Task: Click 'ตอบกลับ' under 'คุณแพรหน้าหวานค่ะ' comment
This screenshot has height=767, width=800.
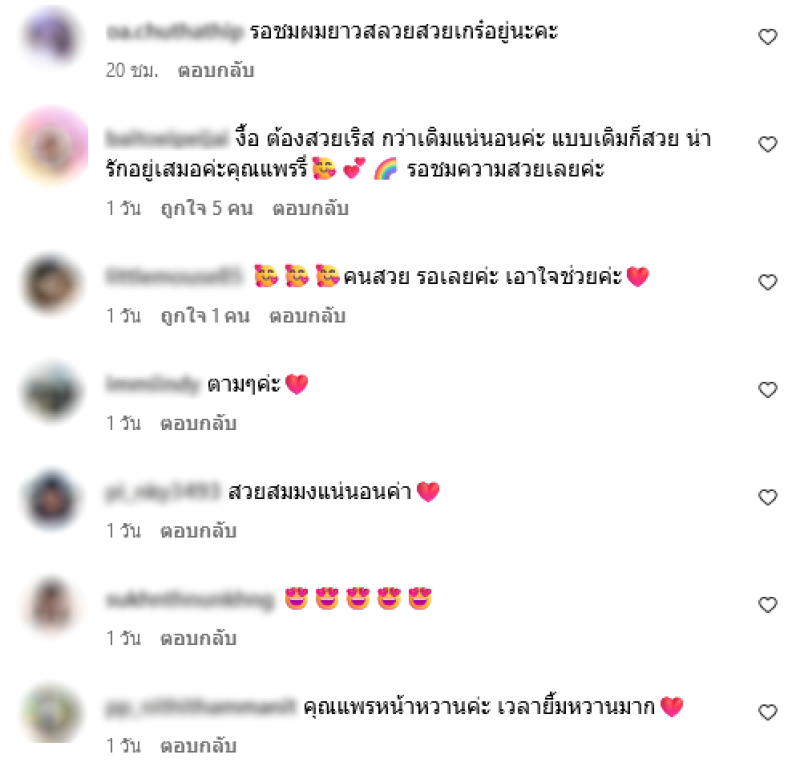Action: point(198,746)
